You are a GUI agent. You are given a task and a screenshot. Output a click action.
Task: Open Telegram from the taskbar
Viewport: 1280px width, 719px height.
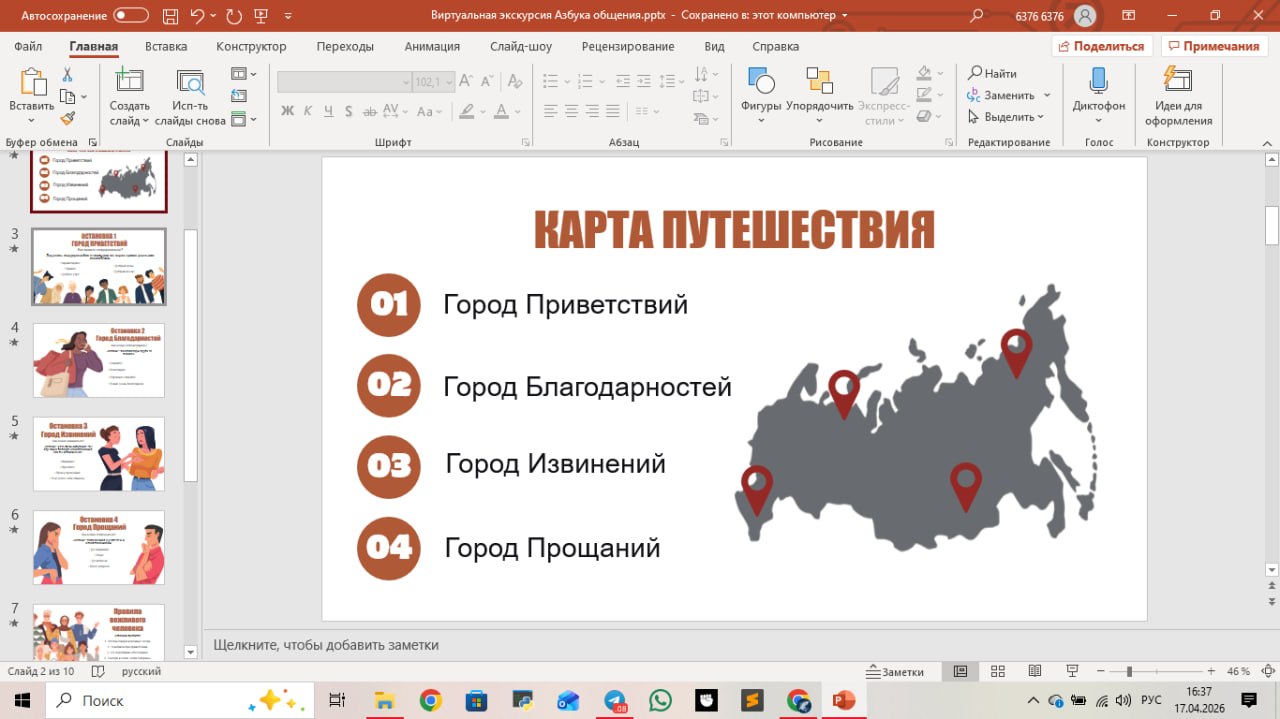click(x=614, y=700)
